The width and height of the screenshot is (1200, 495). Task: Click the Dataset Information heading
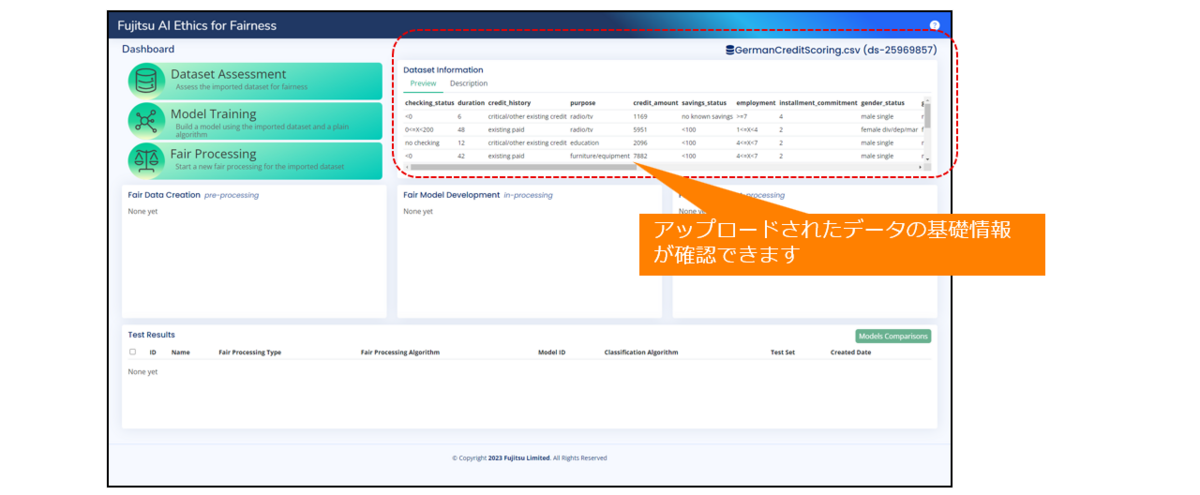[x=443, y=70]
